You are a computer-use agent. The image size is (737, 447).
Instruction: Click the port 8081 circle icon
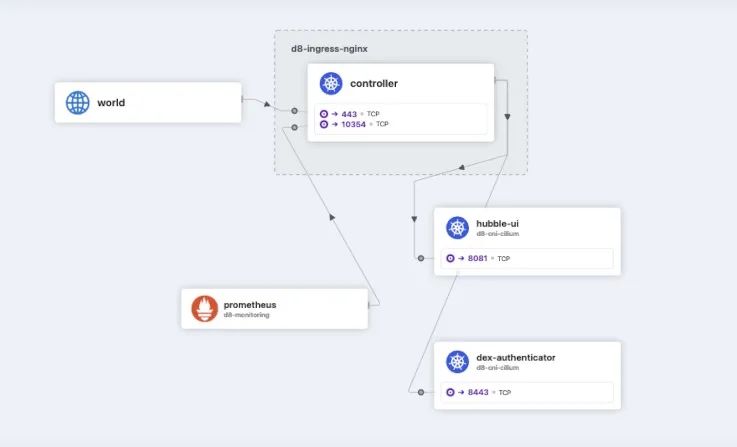coord(450,258)
